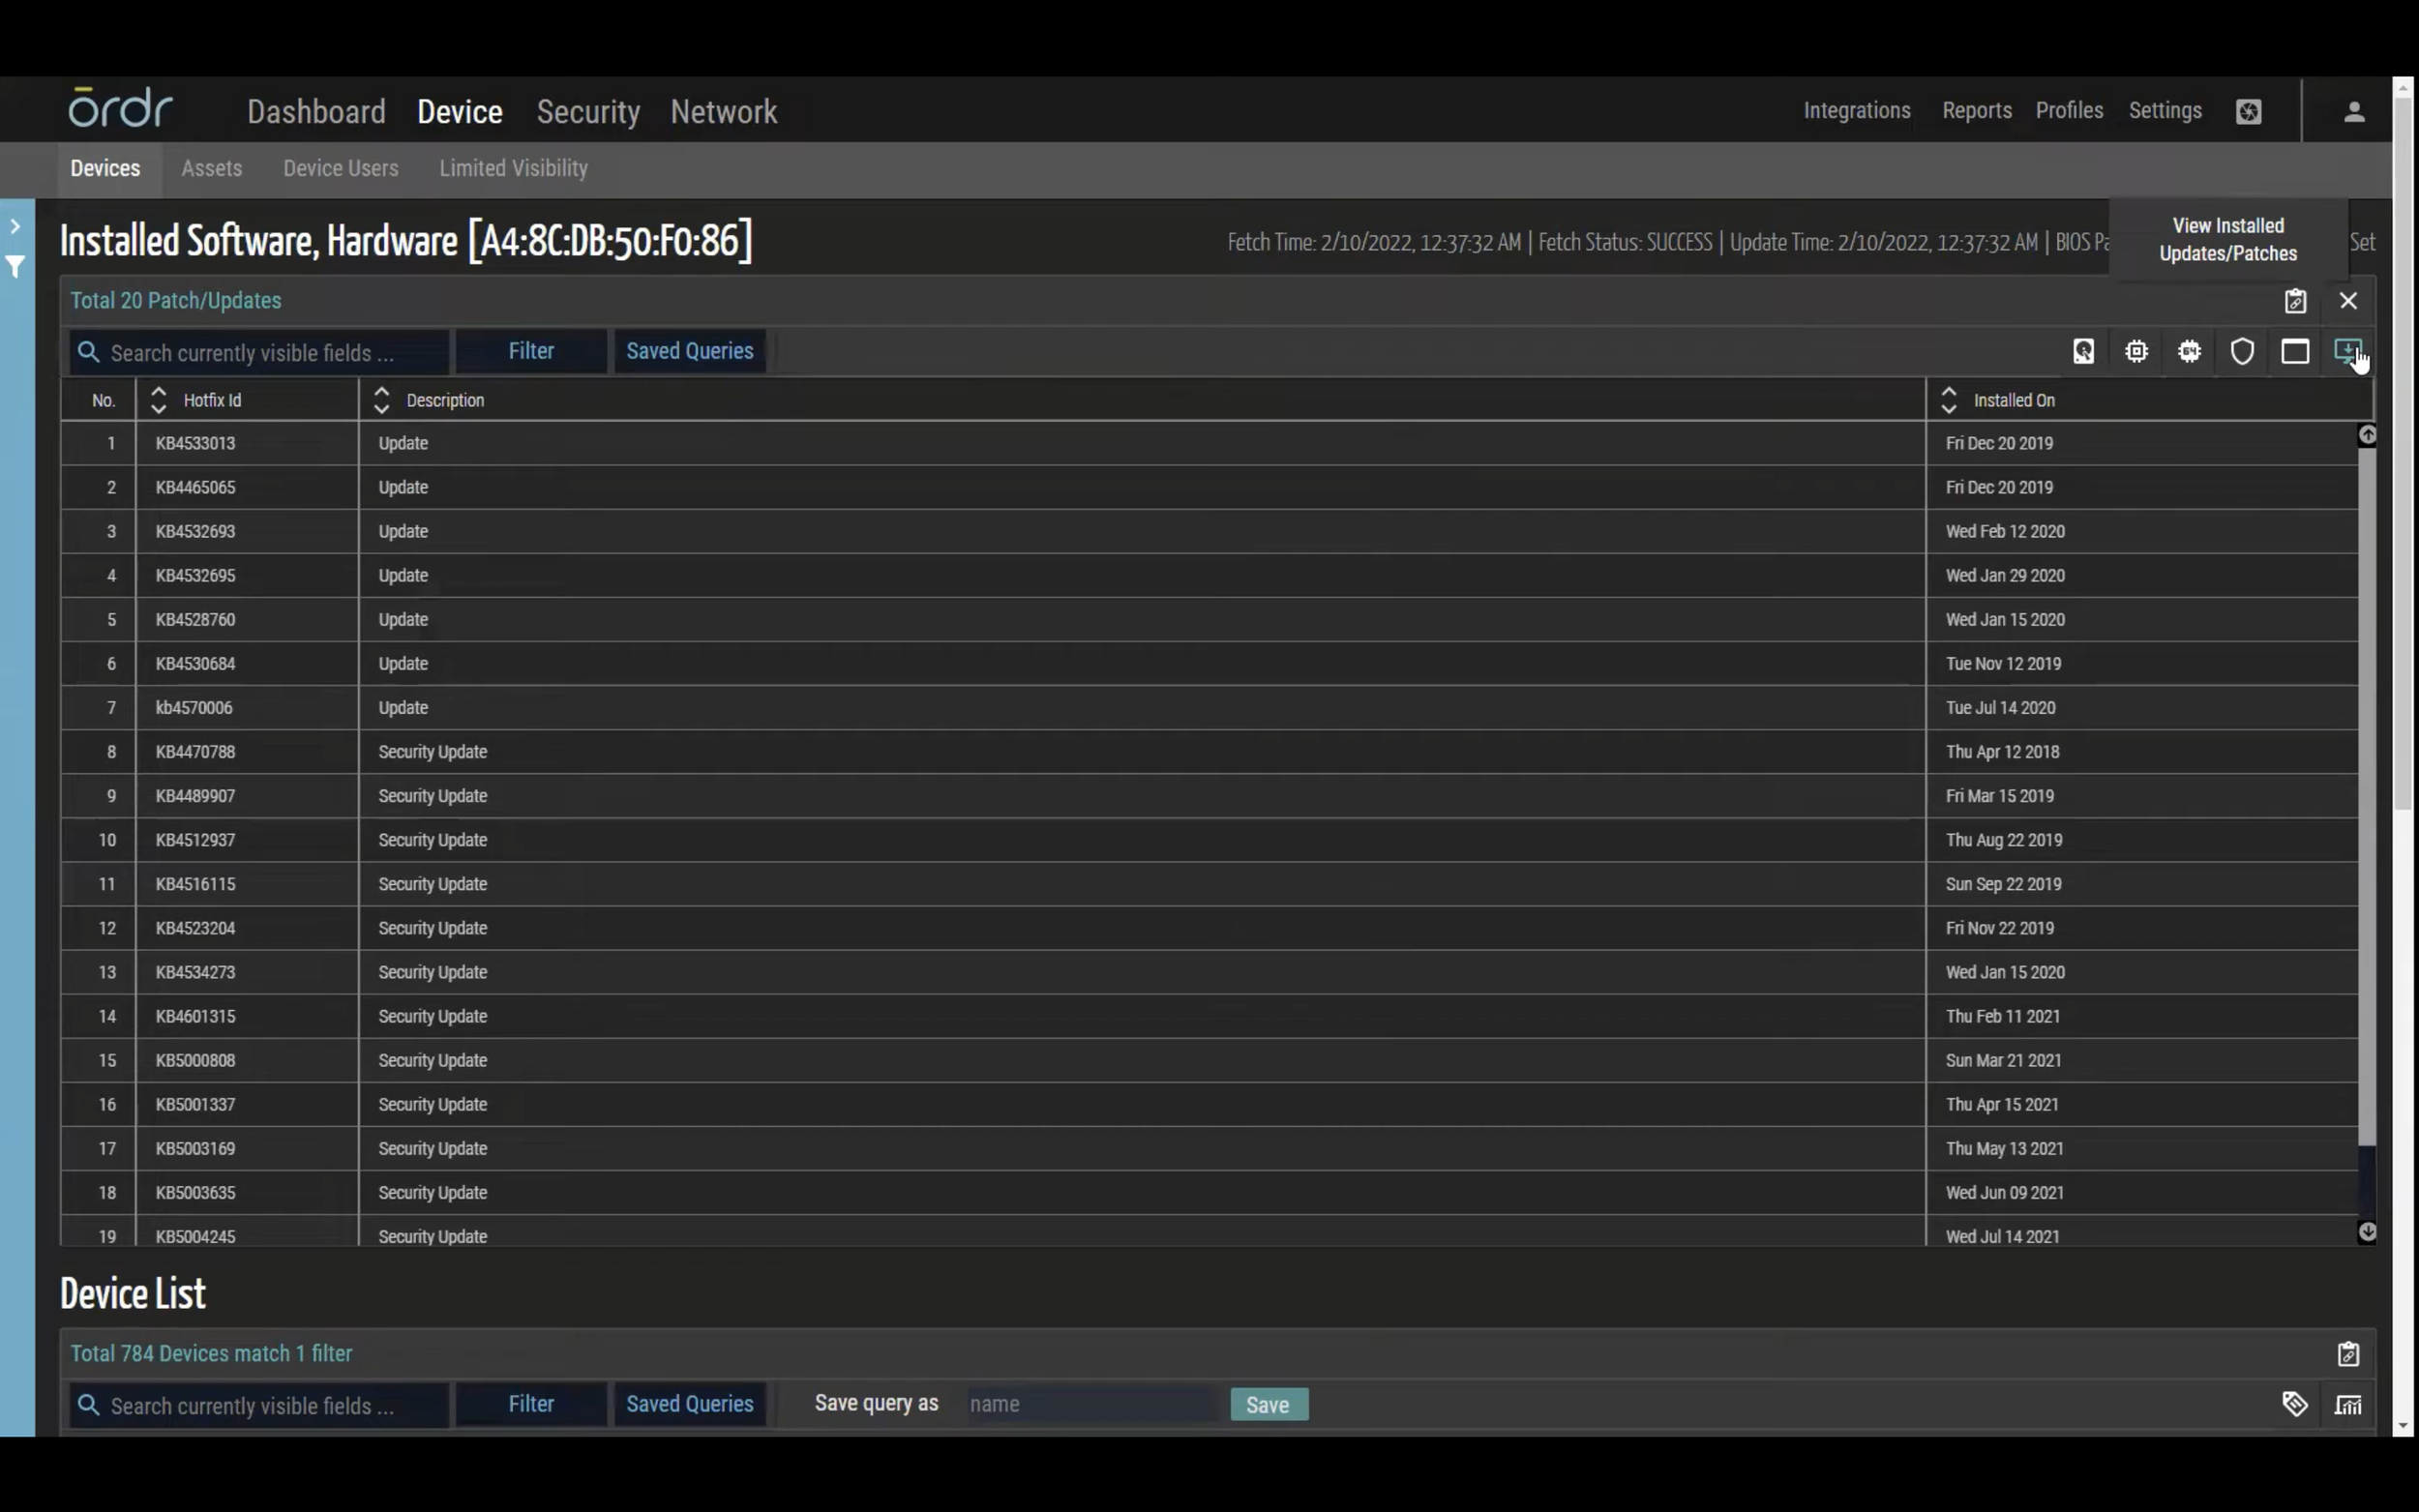Sort table by Installed On column
The width and height of the screenshot is (2419, 1512).
[x=1948, y=400]
